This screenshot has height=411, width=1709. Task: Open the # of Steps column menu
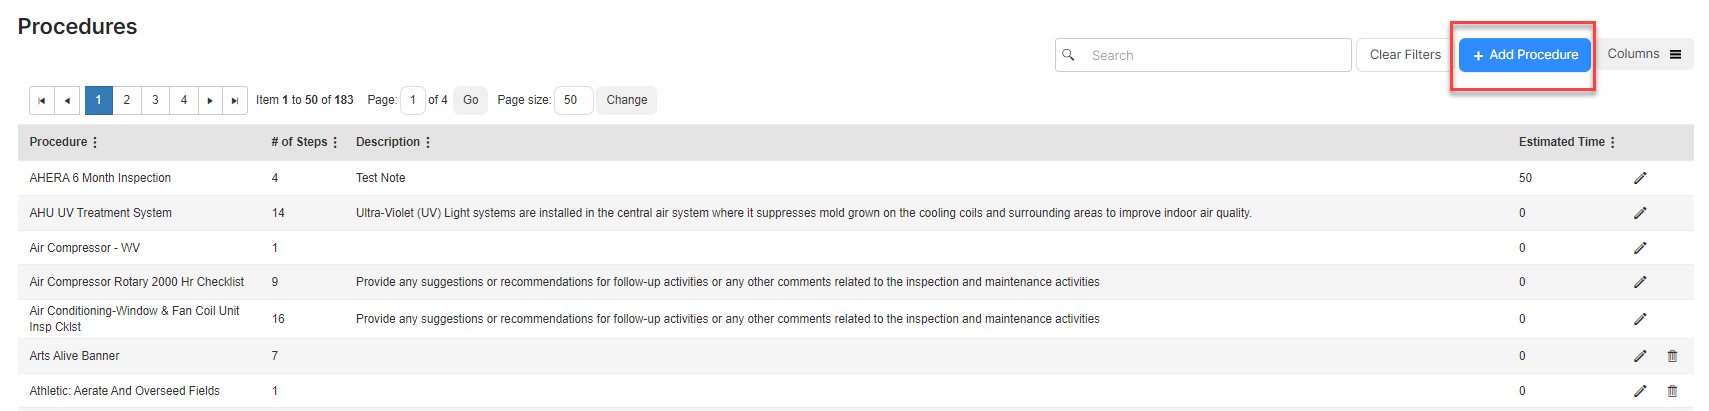(x=335, y=143)
